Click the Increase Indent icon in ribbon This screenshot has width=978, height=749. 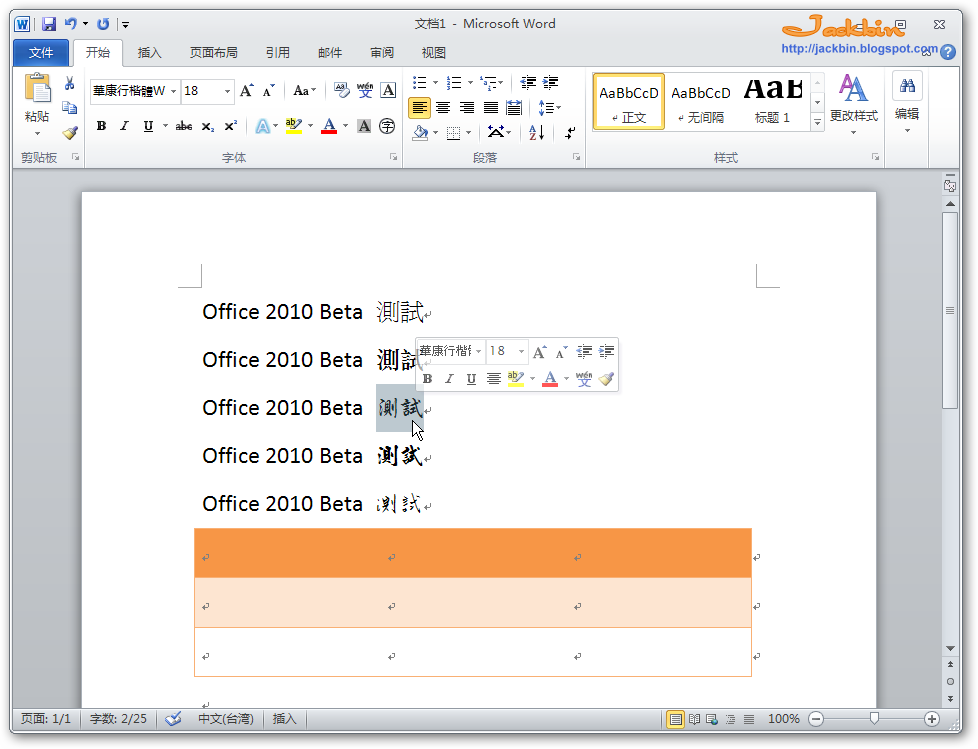551,82
